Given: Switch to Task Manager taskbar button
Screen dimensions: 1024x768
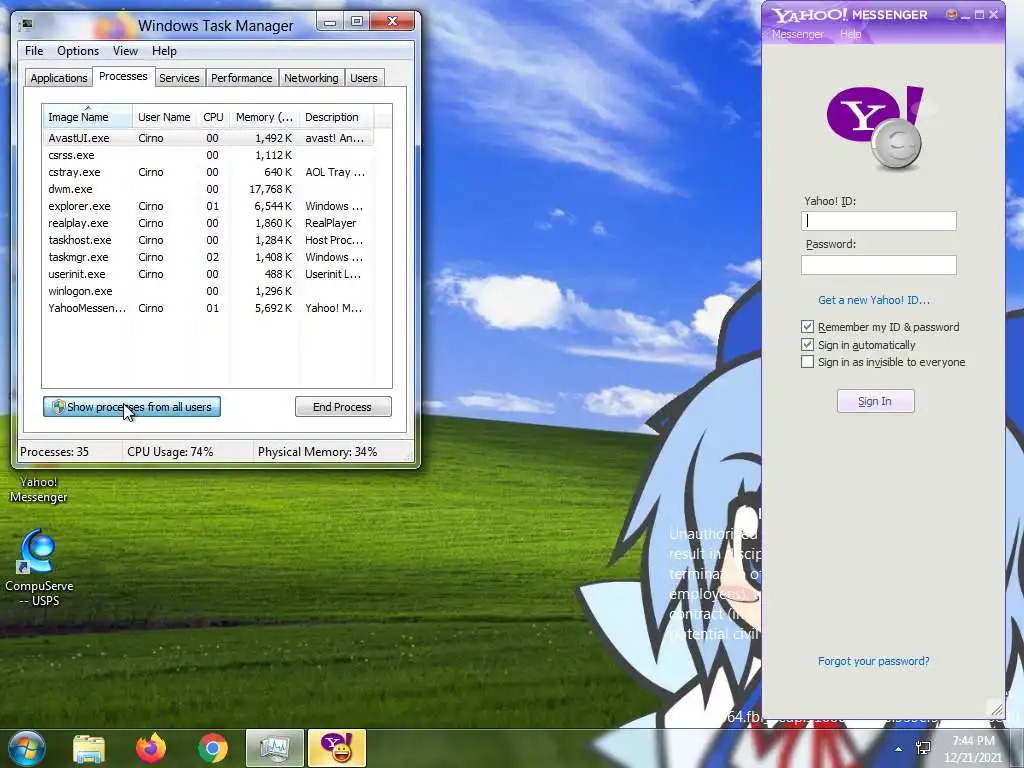Looking at the screenshot, I should (x=274, y=748).
